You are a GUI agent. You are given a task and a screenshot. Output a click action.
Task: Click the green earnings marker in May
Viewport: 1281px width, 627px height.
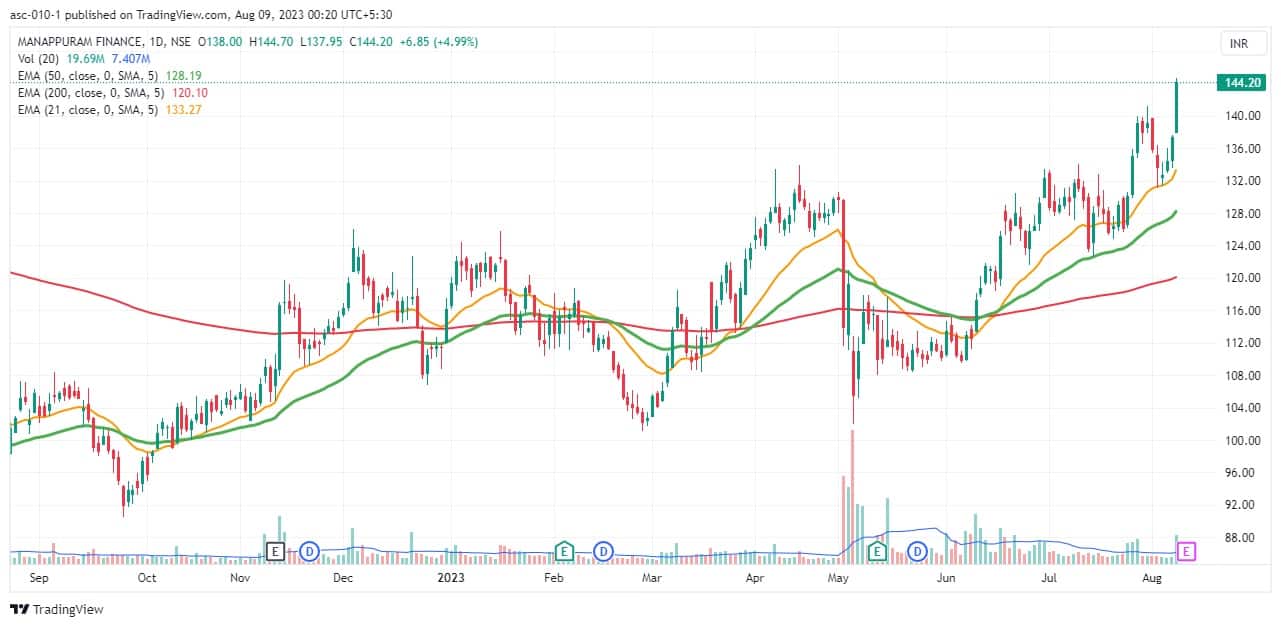tap(878, 551)
